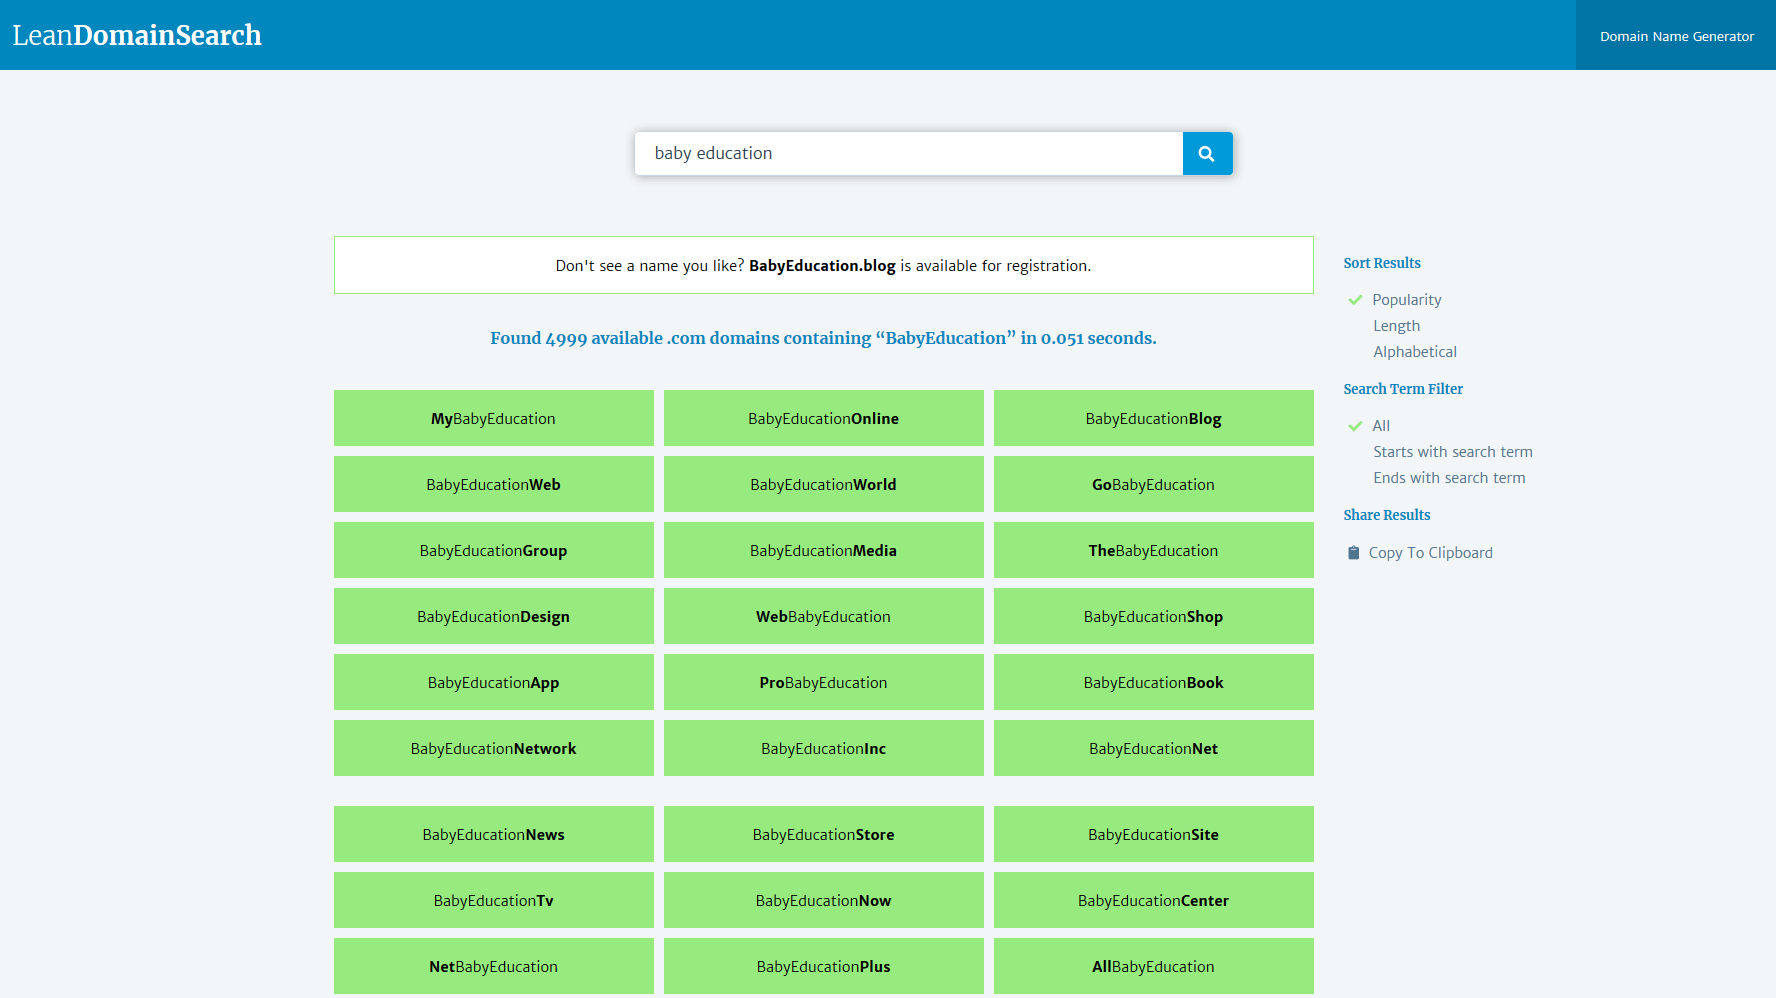Click the search magnifier icon
The width and height of the screenshot is (1776, 998).
coord(1207,153)
